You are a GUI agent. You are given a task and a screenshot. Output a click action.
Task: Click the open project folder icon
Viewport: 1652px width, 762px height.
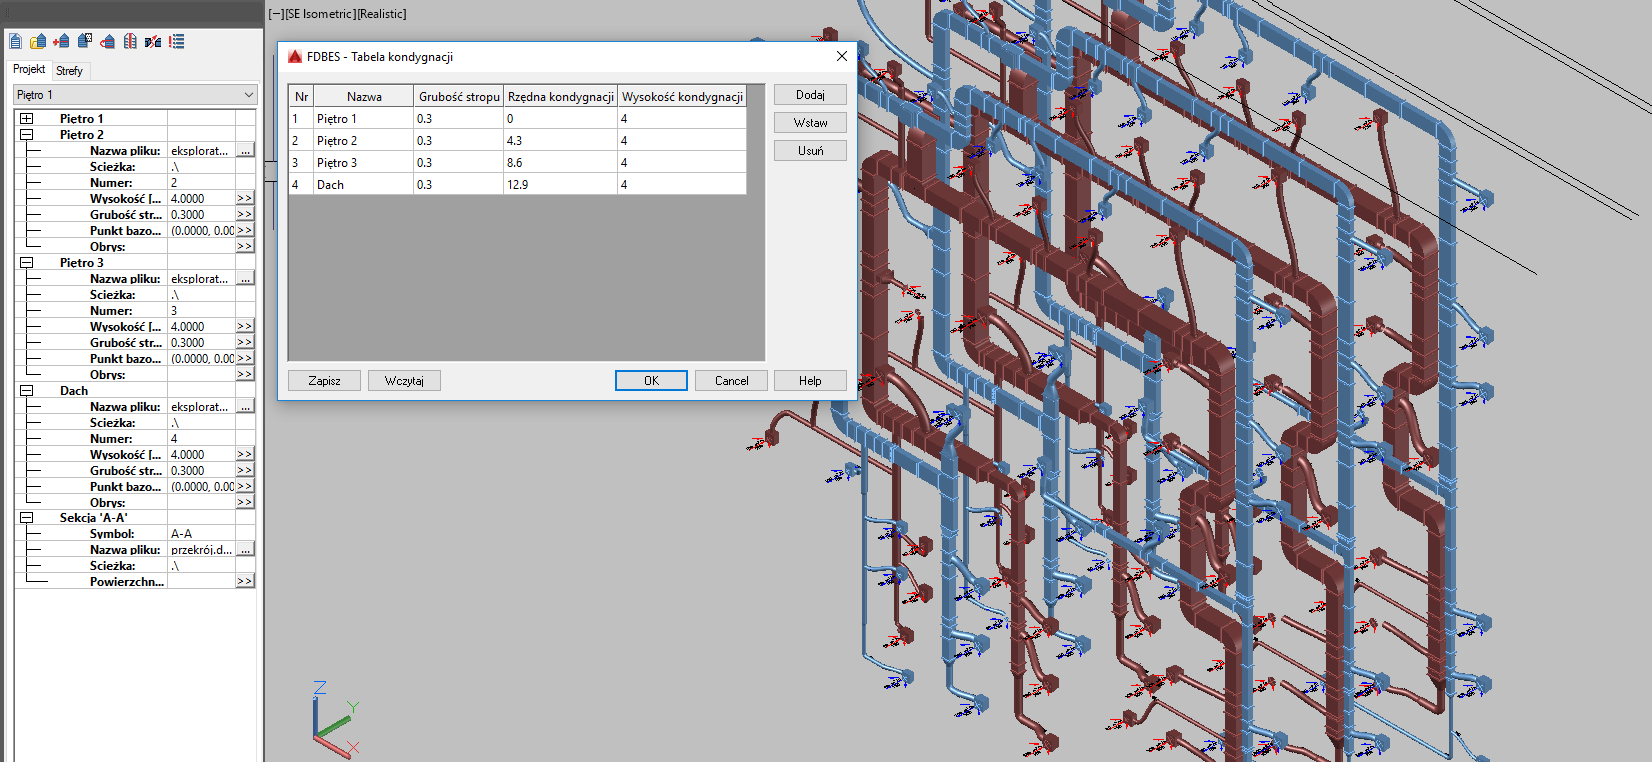(38, 41)
